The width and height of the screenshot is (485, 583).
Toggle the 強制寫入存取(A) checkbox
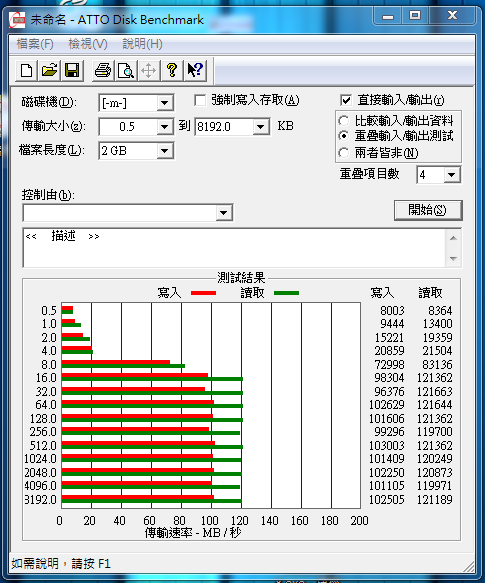[x=200, y=100]
